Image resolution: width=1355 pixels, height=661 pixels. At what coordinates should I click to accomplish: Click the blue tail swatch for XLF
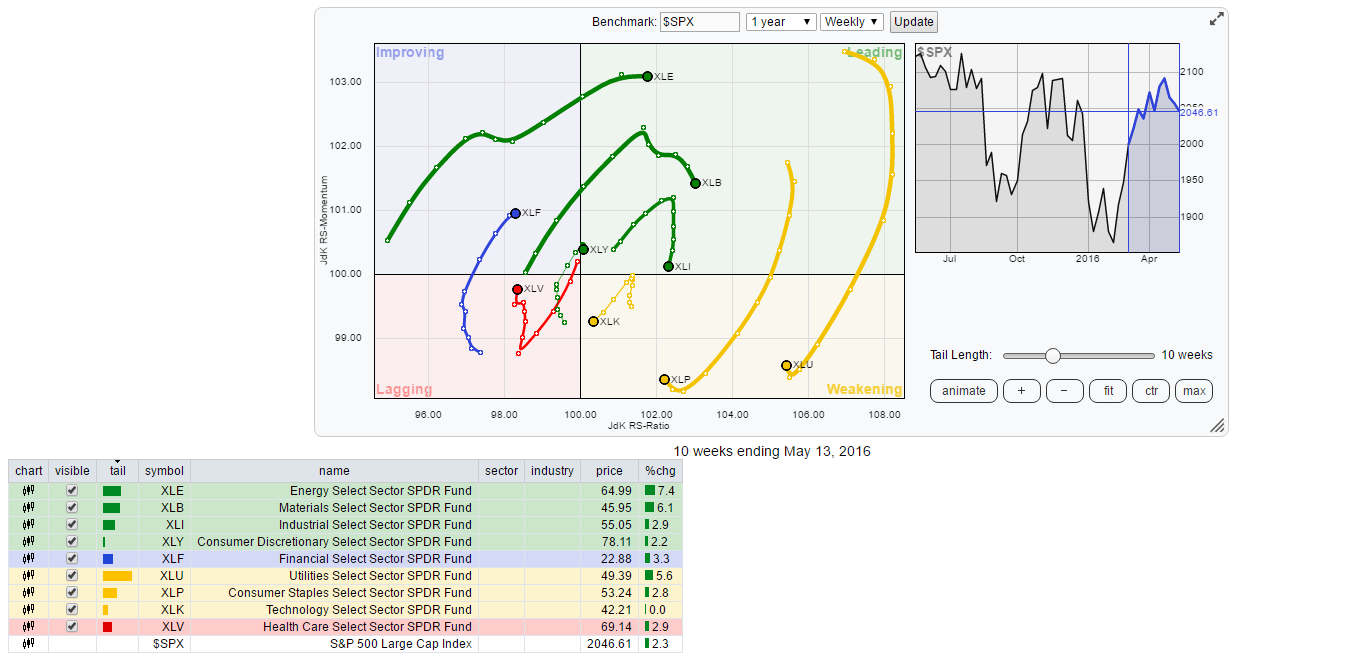(108, 559)
